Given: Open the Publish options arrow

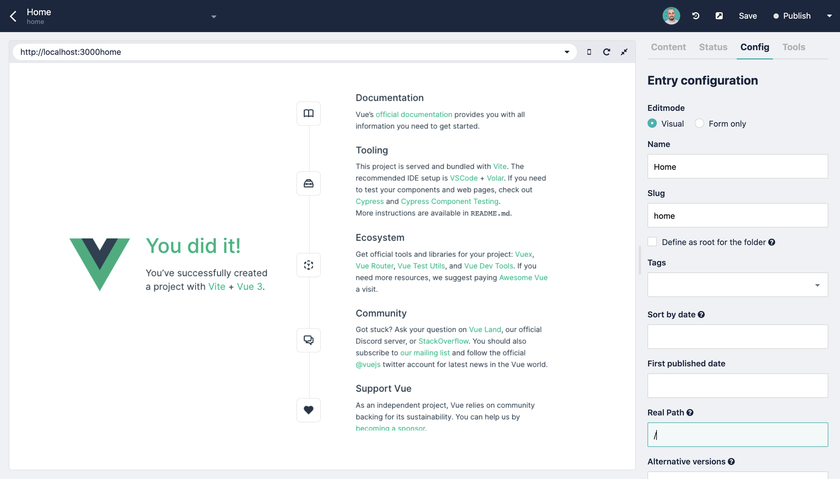Looking at the screenshot, I should tap(829, 16).
